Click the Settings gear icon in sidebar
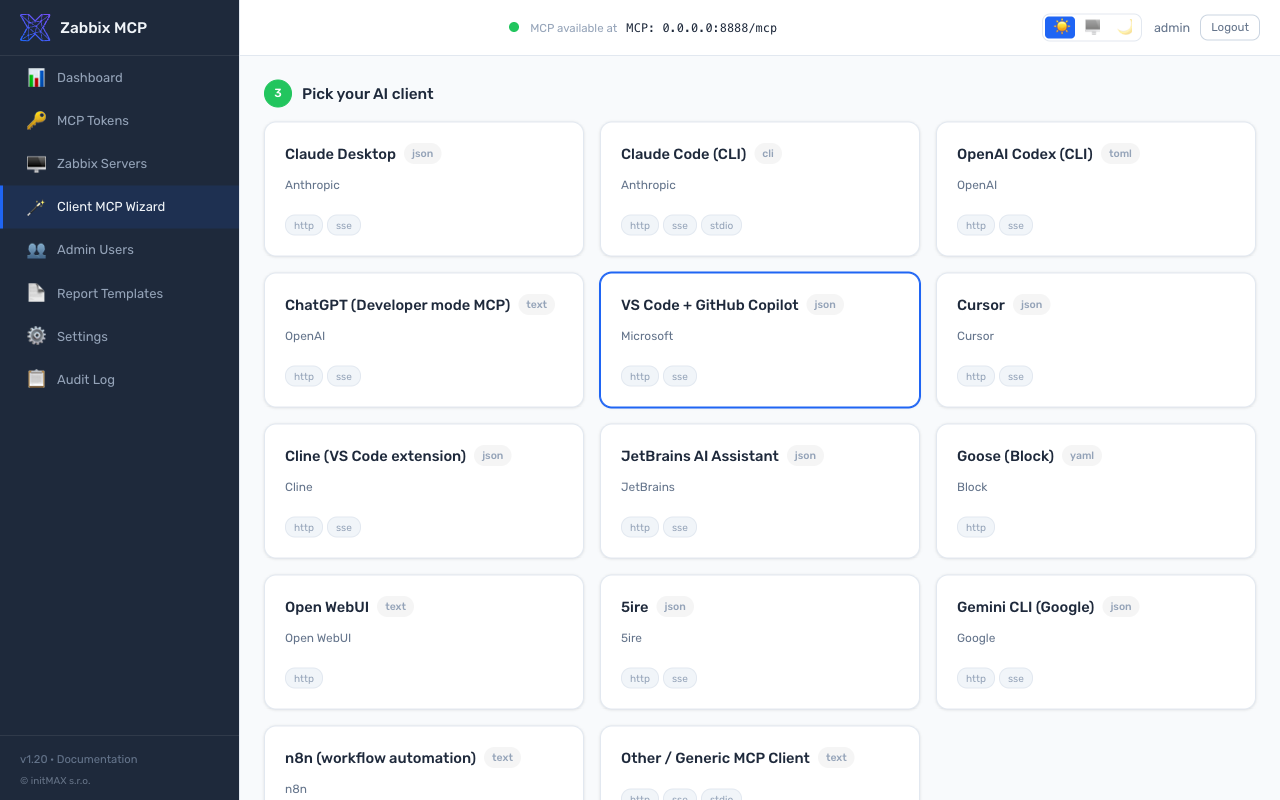This screenshot has height=800, width=1280. [x=36, y=336]
